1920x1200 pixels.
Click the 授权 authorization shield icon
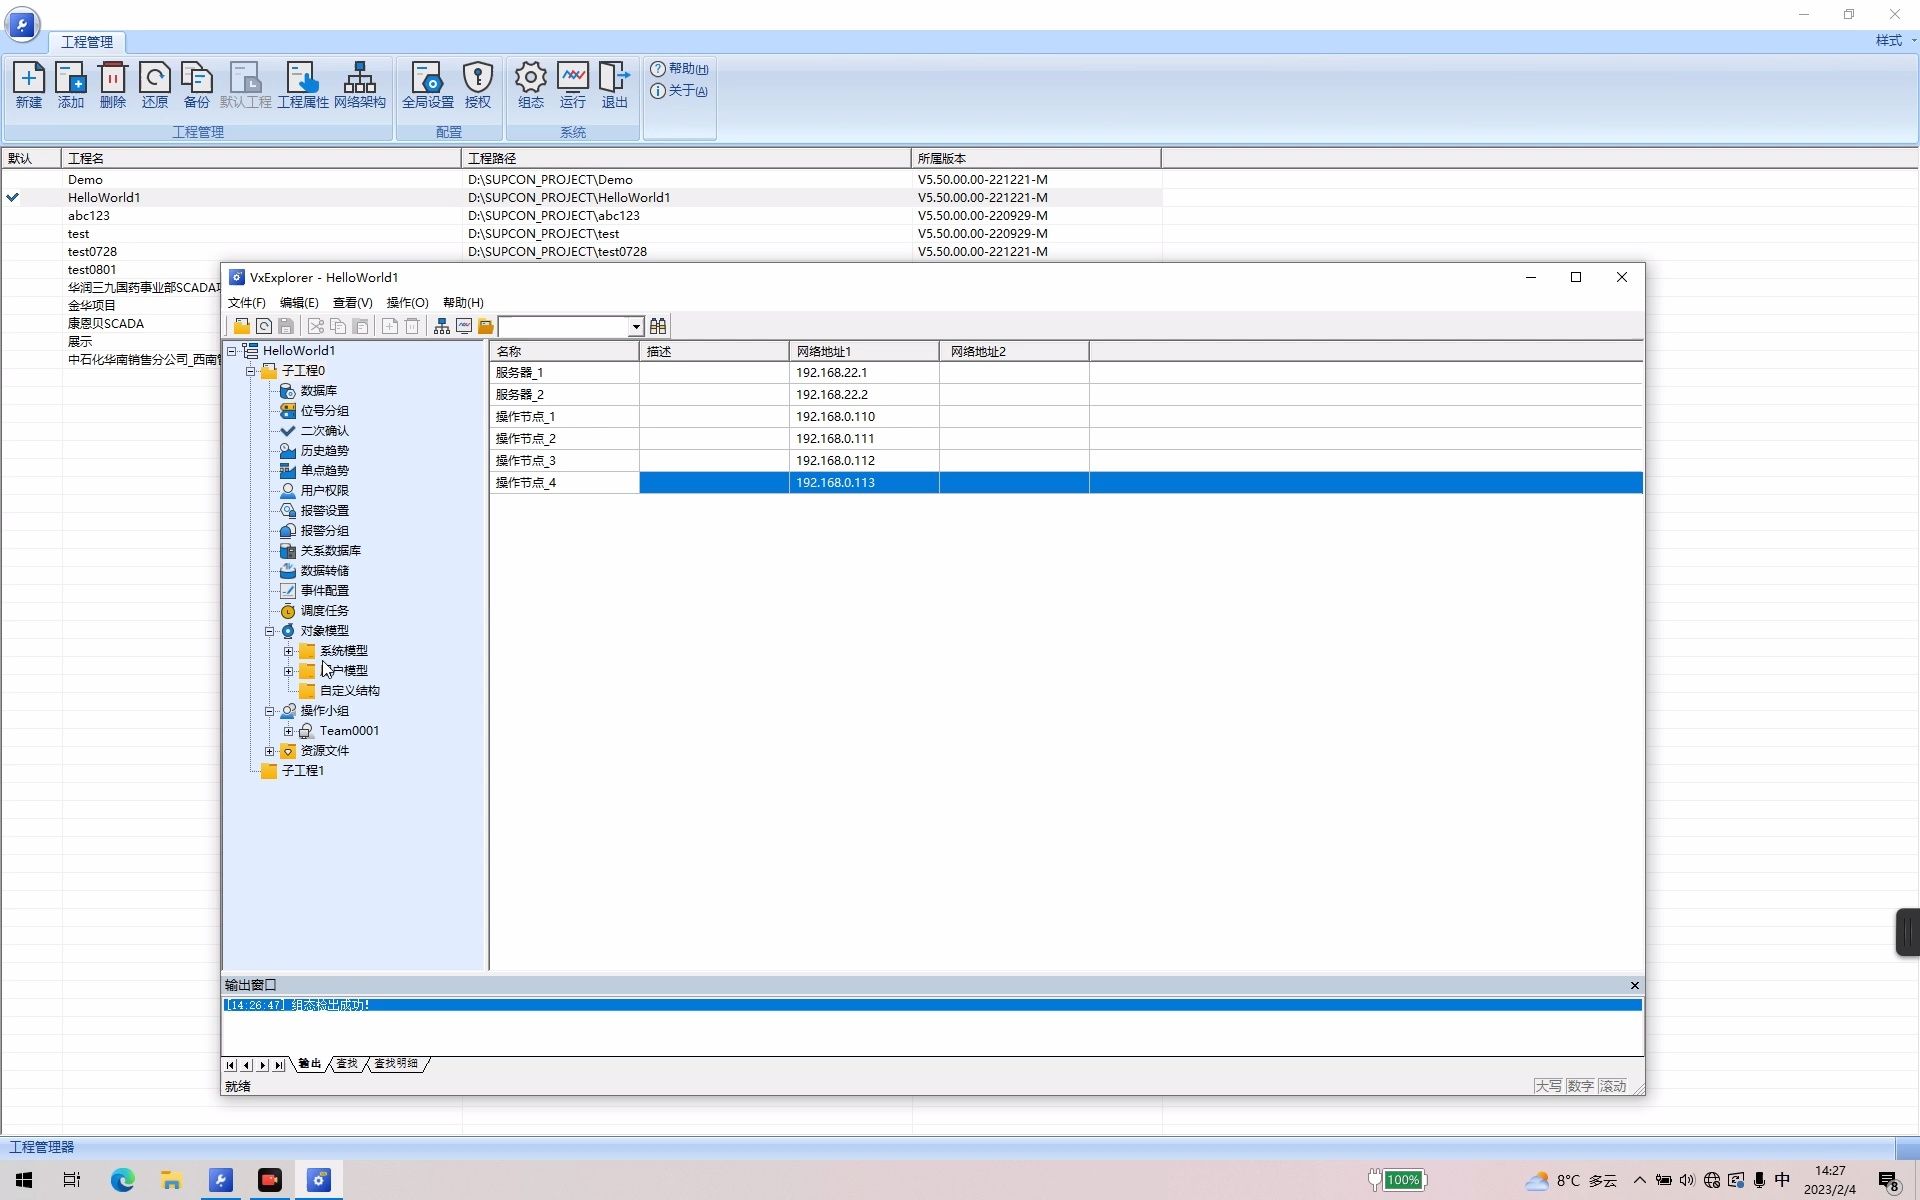tap(478, 84)
